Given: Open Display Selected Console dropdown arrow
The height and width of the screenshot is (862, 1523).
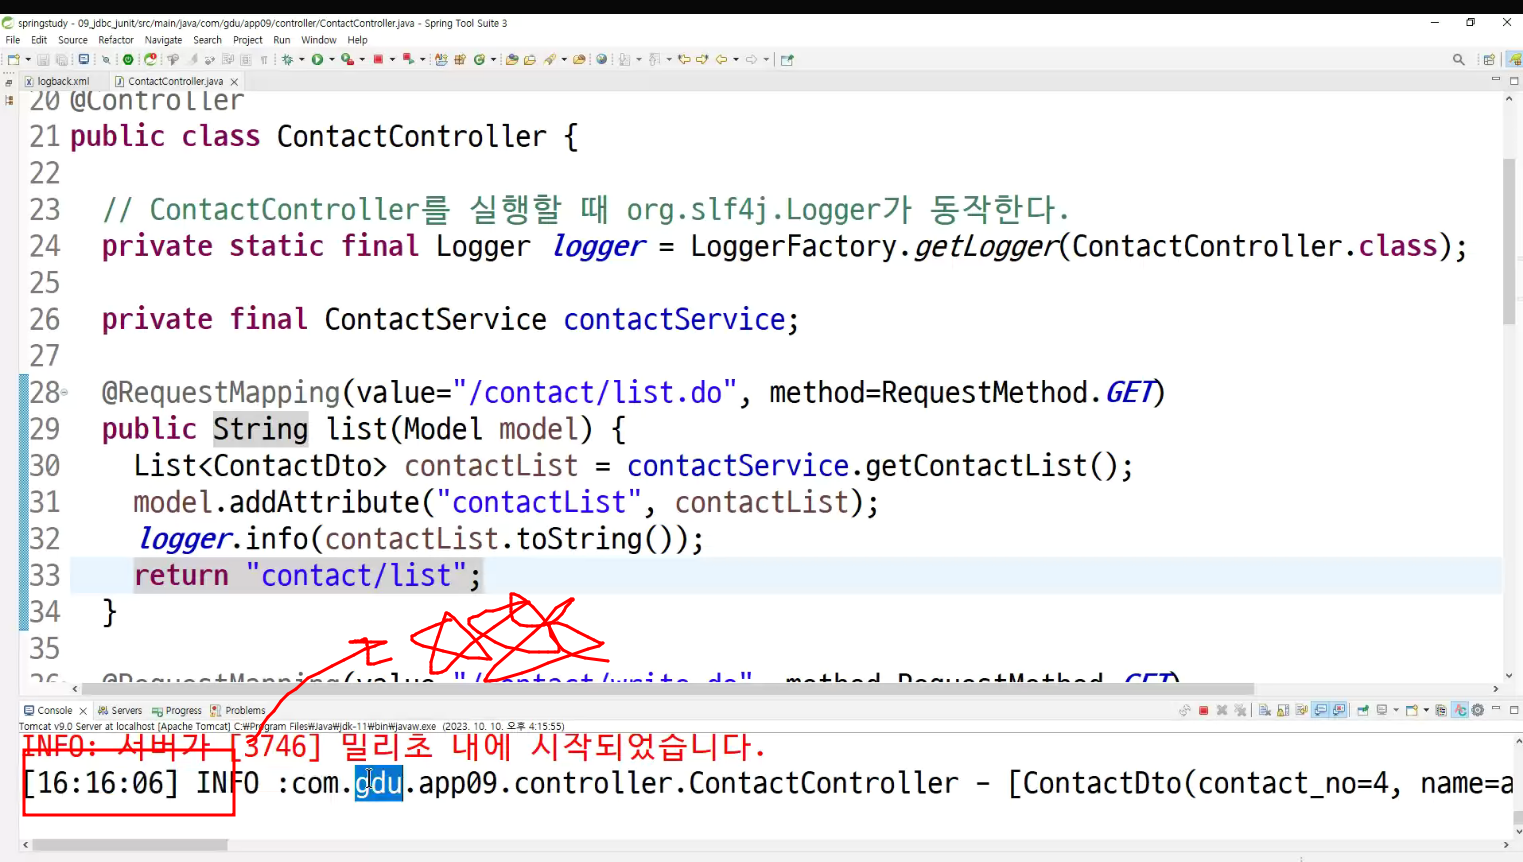Looking at the screenshot, I should [1396, 710].
